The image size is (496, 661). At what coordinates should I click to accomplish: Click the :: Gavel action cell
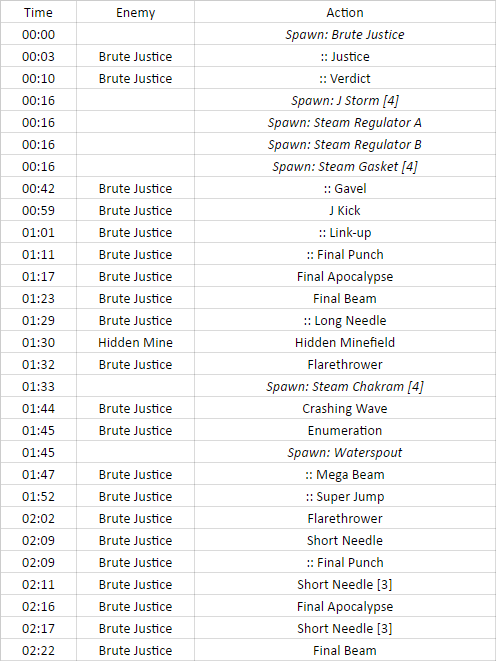[x=345, y=188]
